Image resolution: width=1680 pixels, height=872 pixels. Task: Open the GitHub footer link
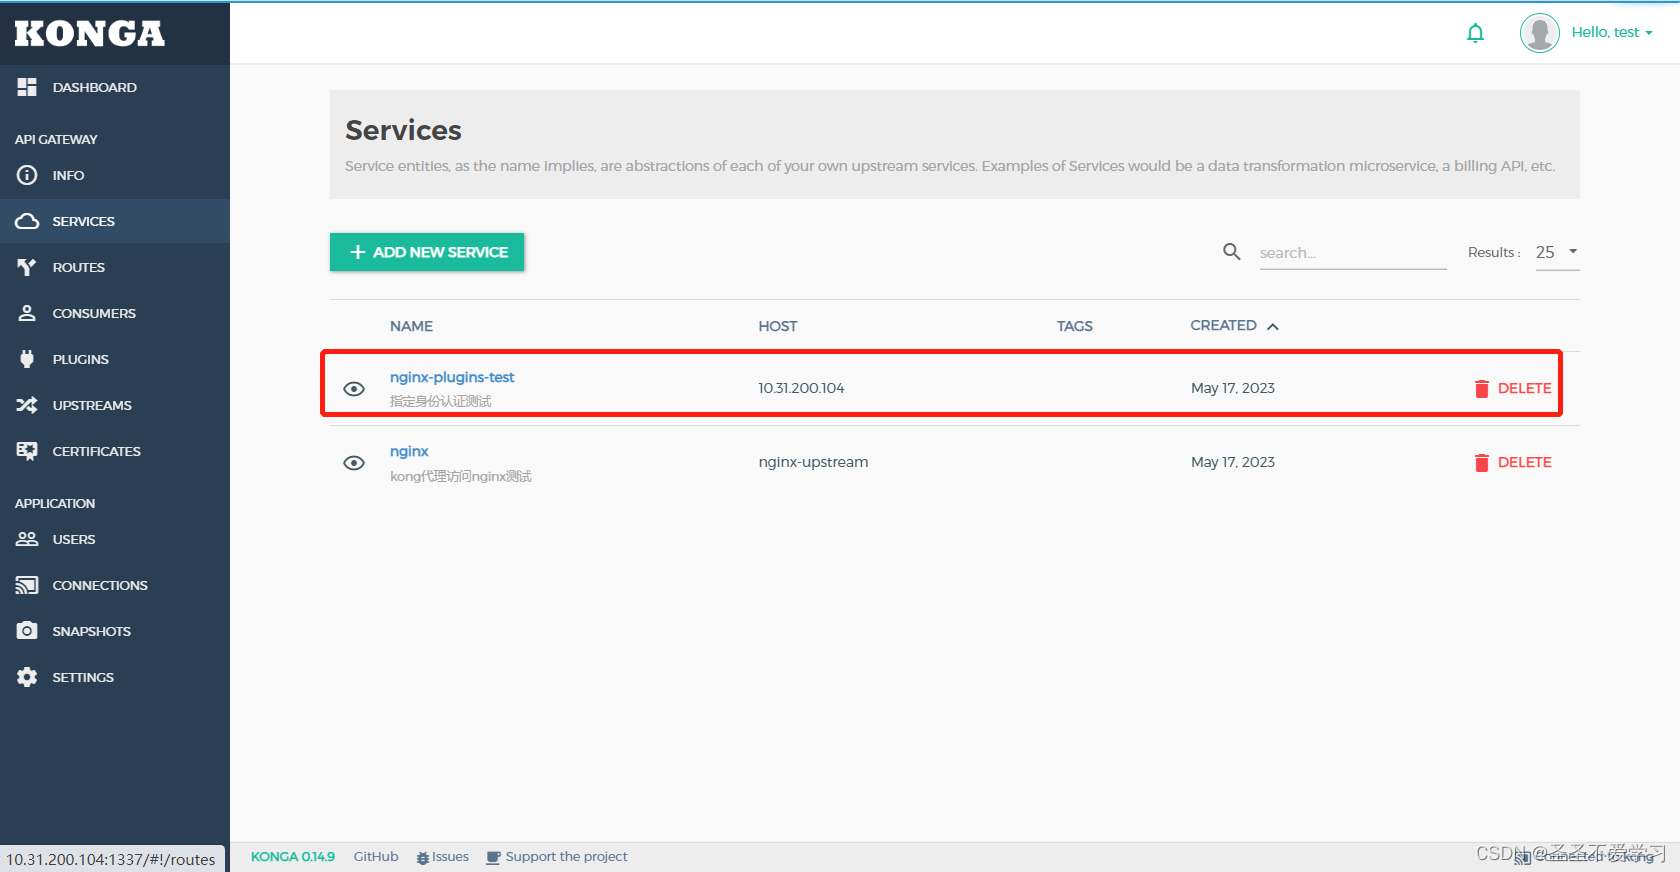[376, 857]
